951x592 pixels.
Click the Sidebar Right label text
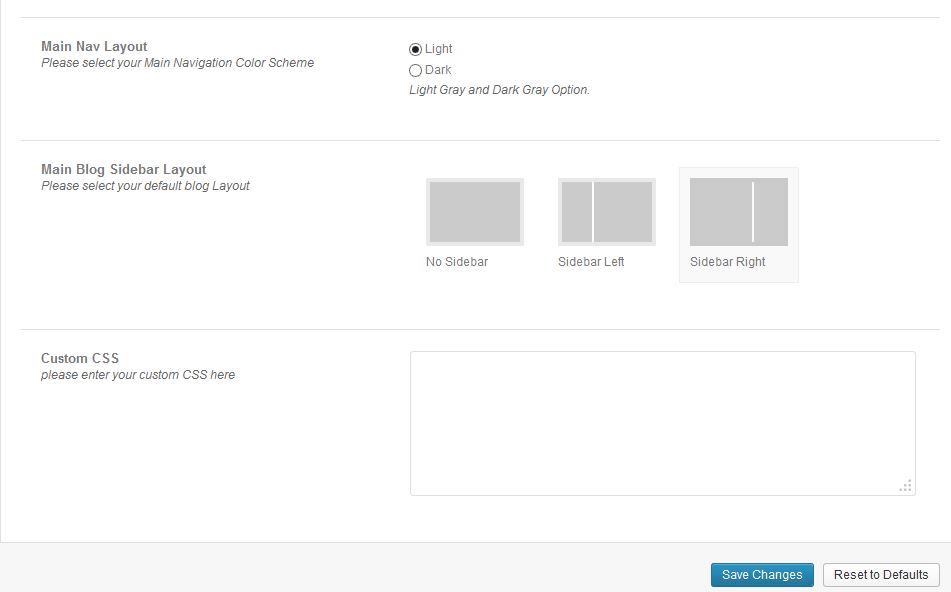pos(727,261)
